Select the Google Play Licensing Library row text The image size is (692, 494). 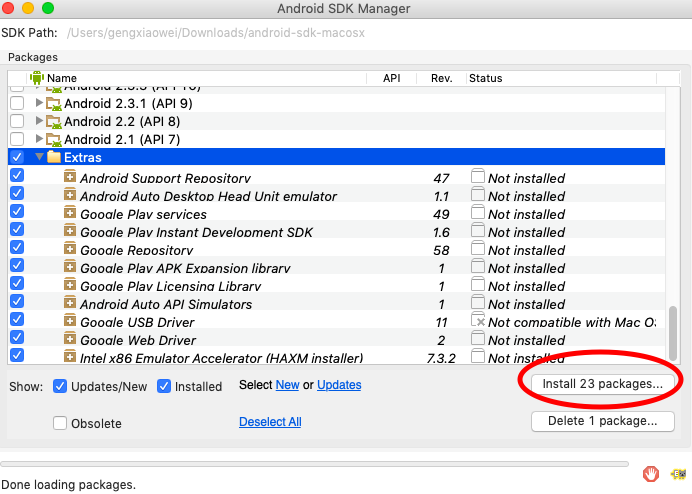pyautogui.click(x=171, y=286)
